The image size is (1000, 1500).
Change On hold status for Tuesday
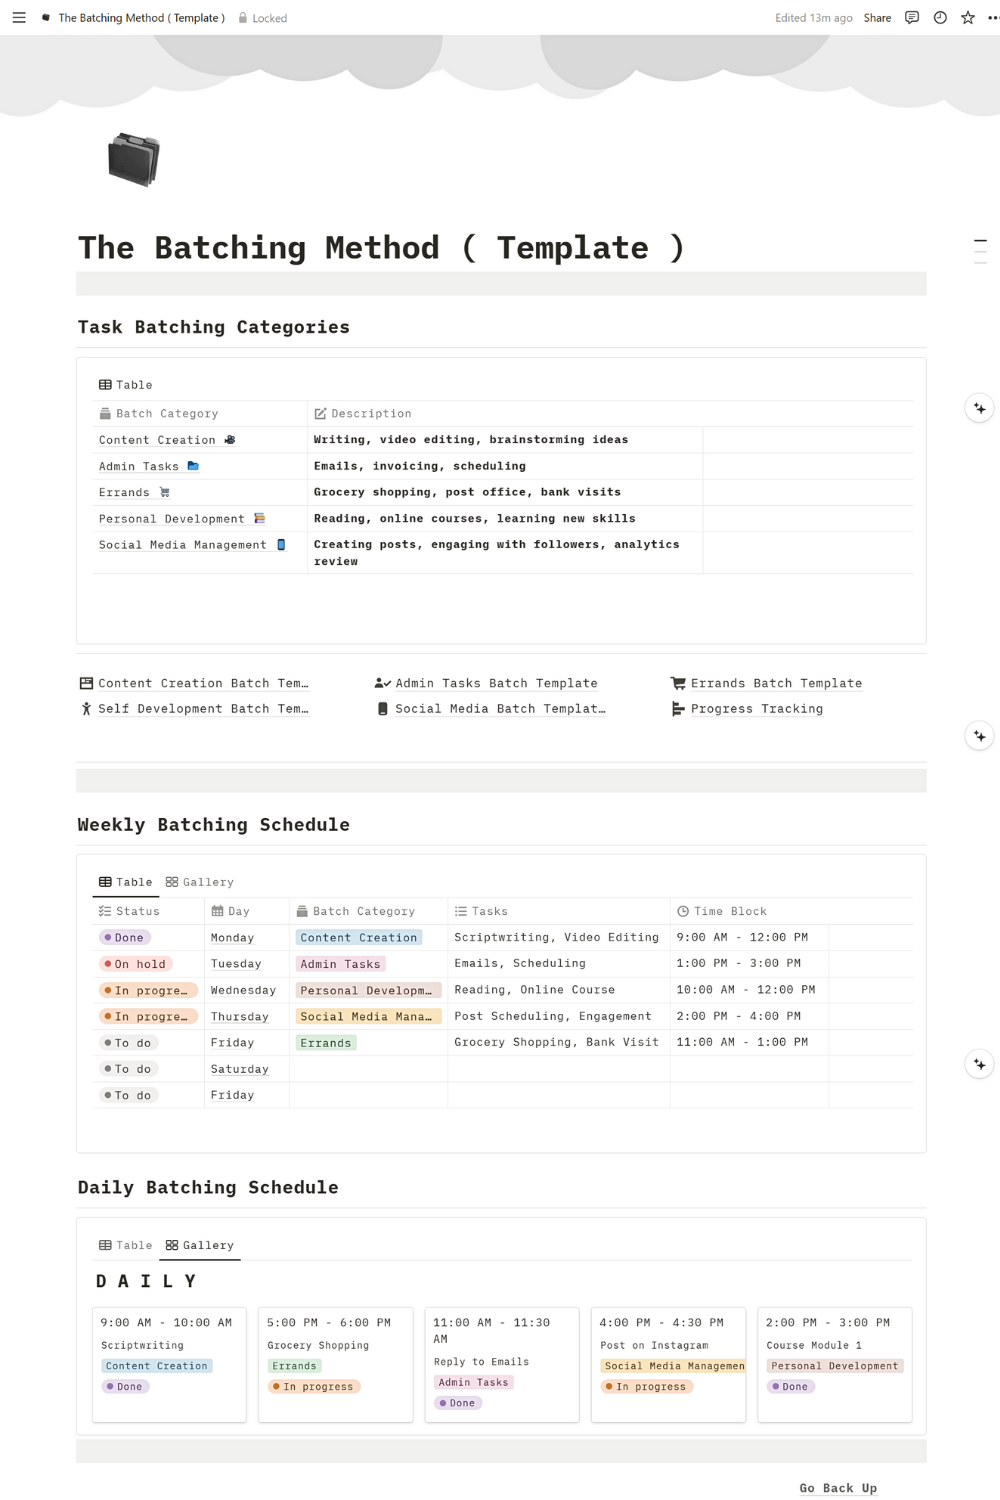click(136, 964)
